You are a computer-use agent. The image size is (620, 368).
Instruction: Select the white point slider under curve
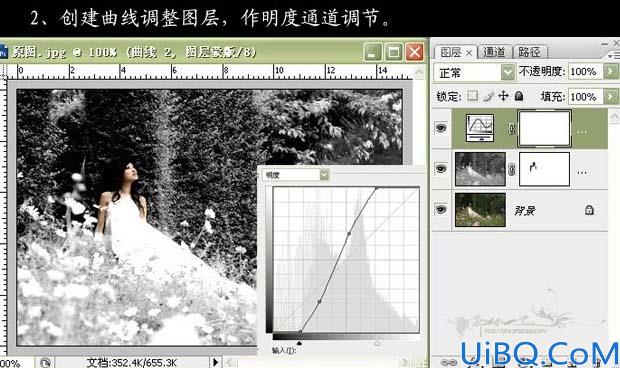(x=377, y=343)
